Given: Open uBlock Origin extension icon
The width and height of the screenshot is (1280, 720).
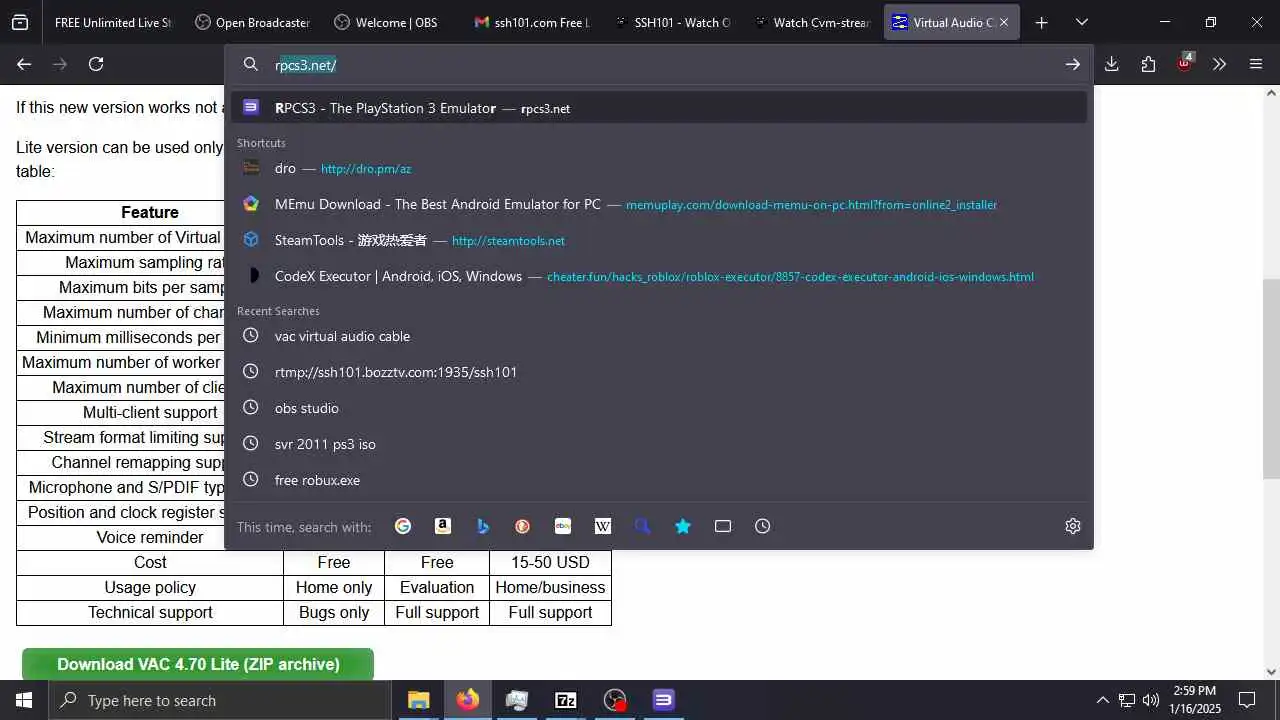Looking at the screenshot, I should tap(1184, 64).
